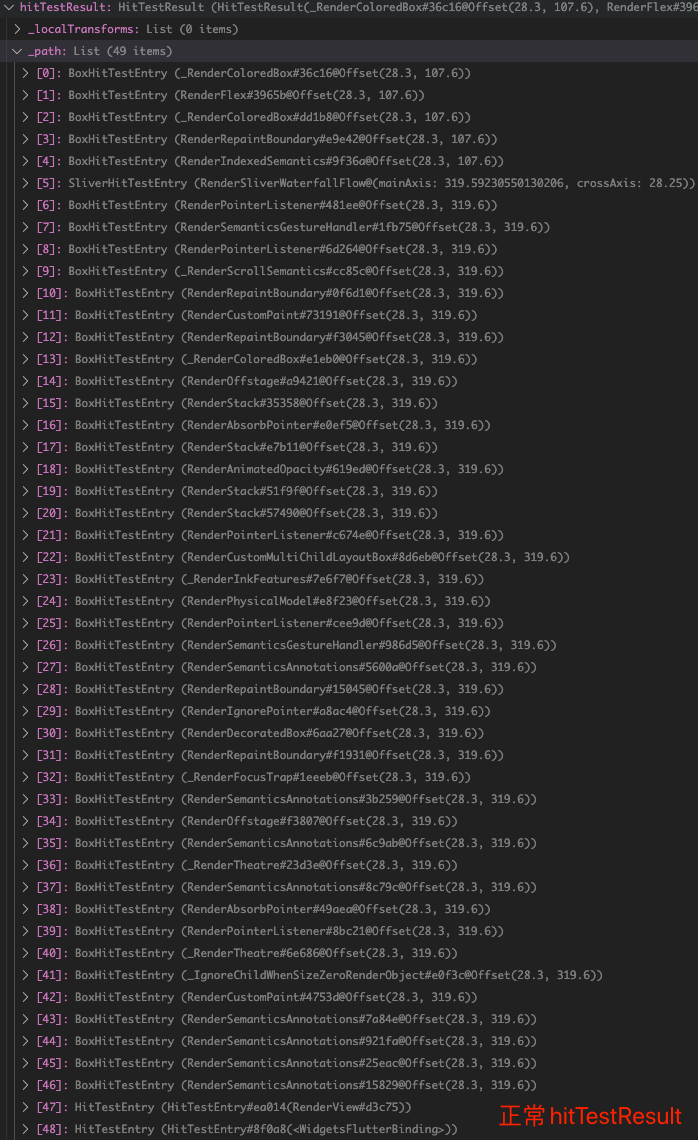
Task: Expand entry [23] _RenderInkFeatures#7e6f7
Action: pos(26,579)
